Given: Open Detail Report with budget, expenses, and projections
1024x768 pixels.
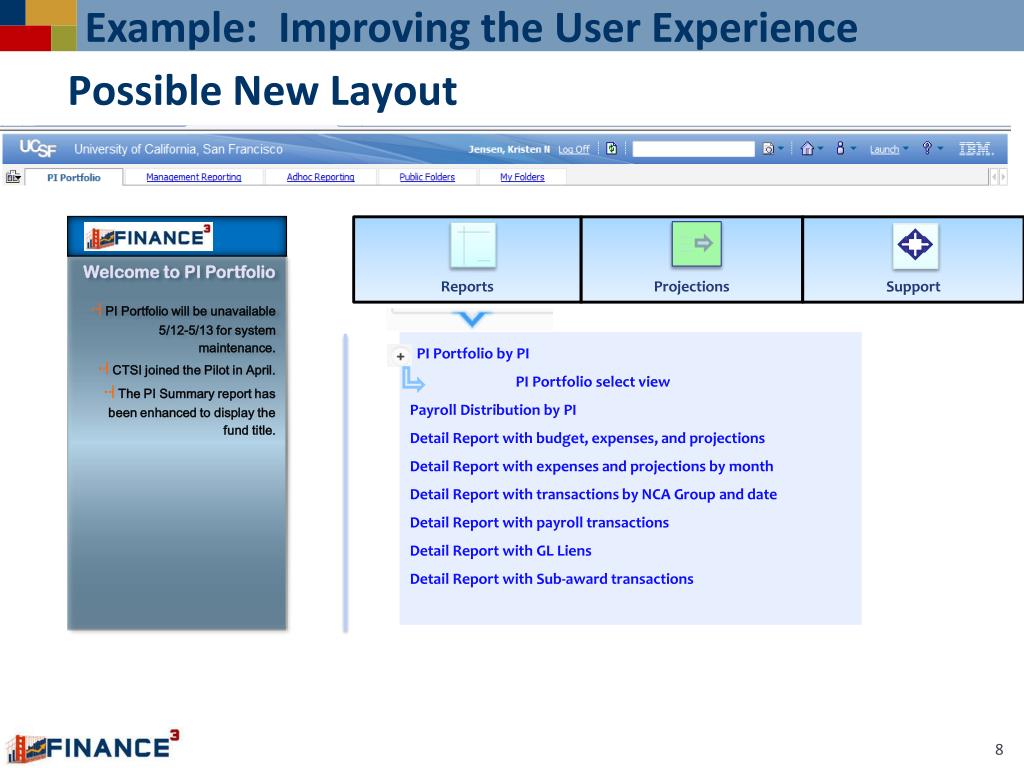Looking at the screenshot, I should pos(587,438).
